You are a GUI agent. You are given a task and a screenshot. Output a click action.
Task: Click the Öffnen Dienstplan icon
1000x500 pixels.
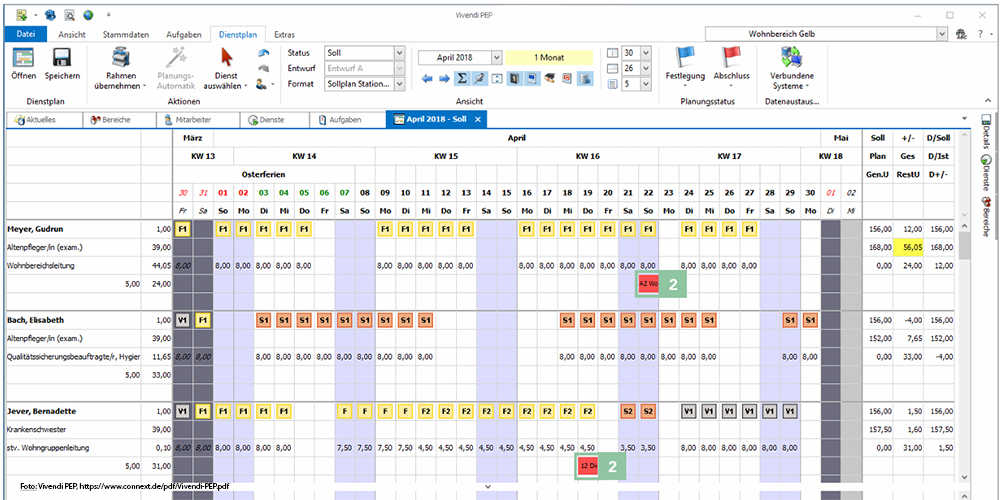[24, 59]
